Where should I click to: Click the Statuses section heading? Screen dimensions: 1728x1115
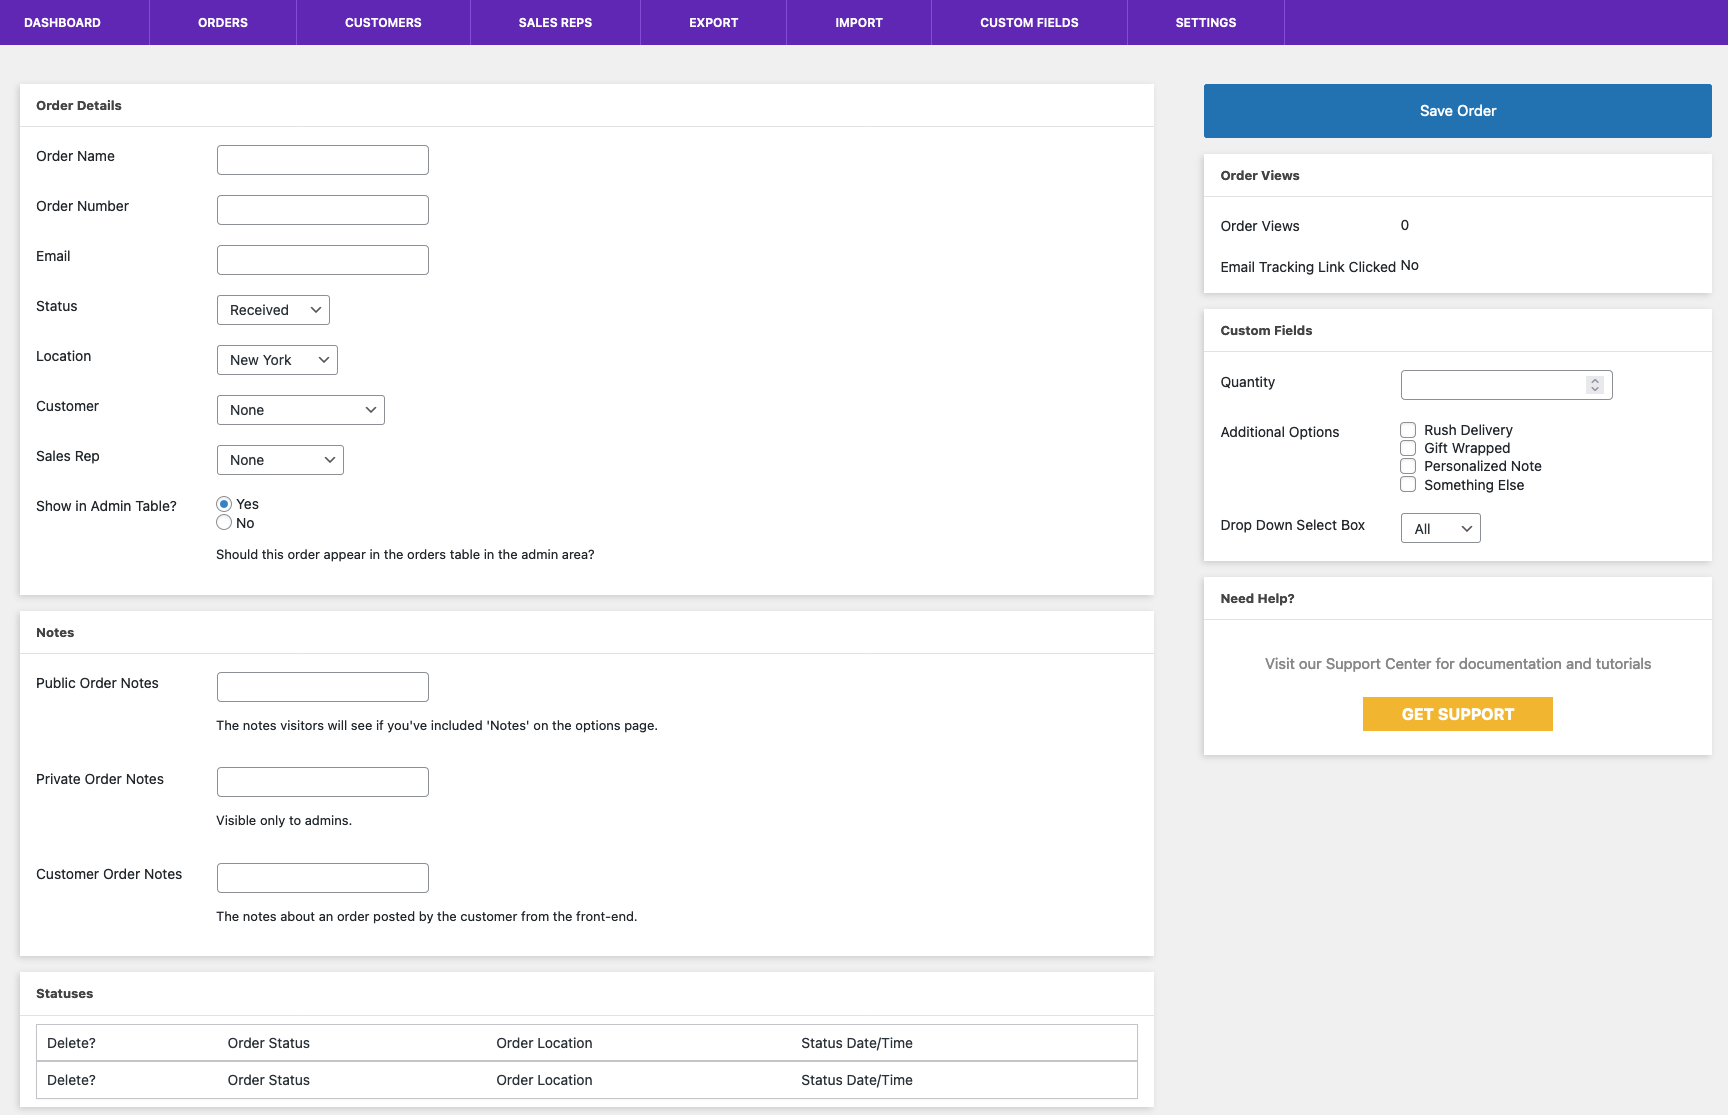[64, 994]
